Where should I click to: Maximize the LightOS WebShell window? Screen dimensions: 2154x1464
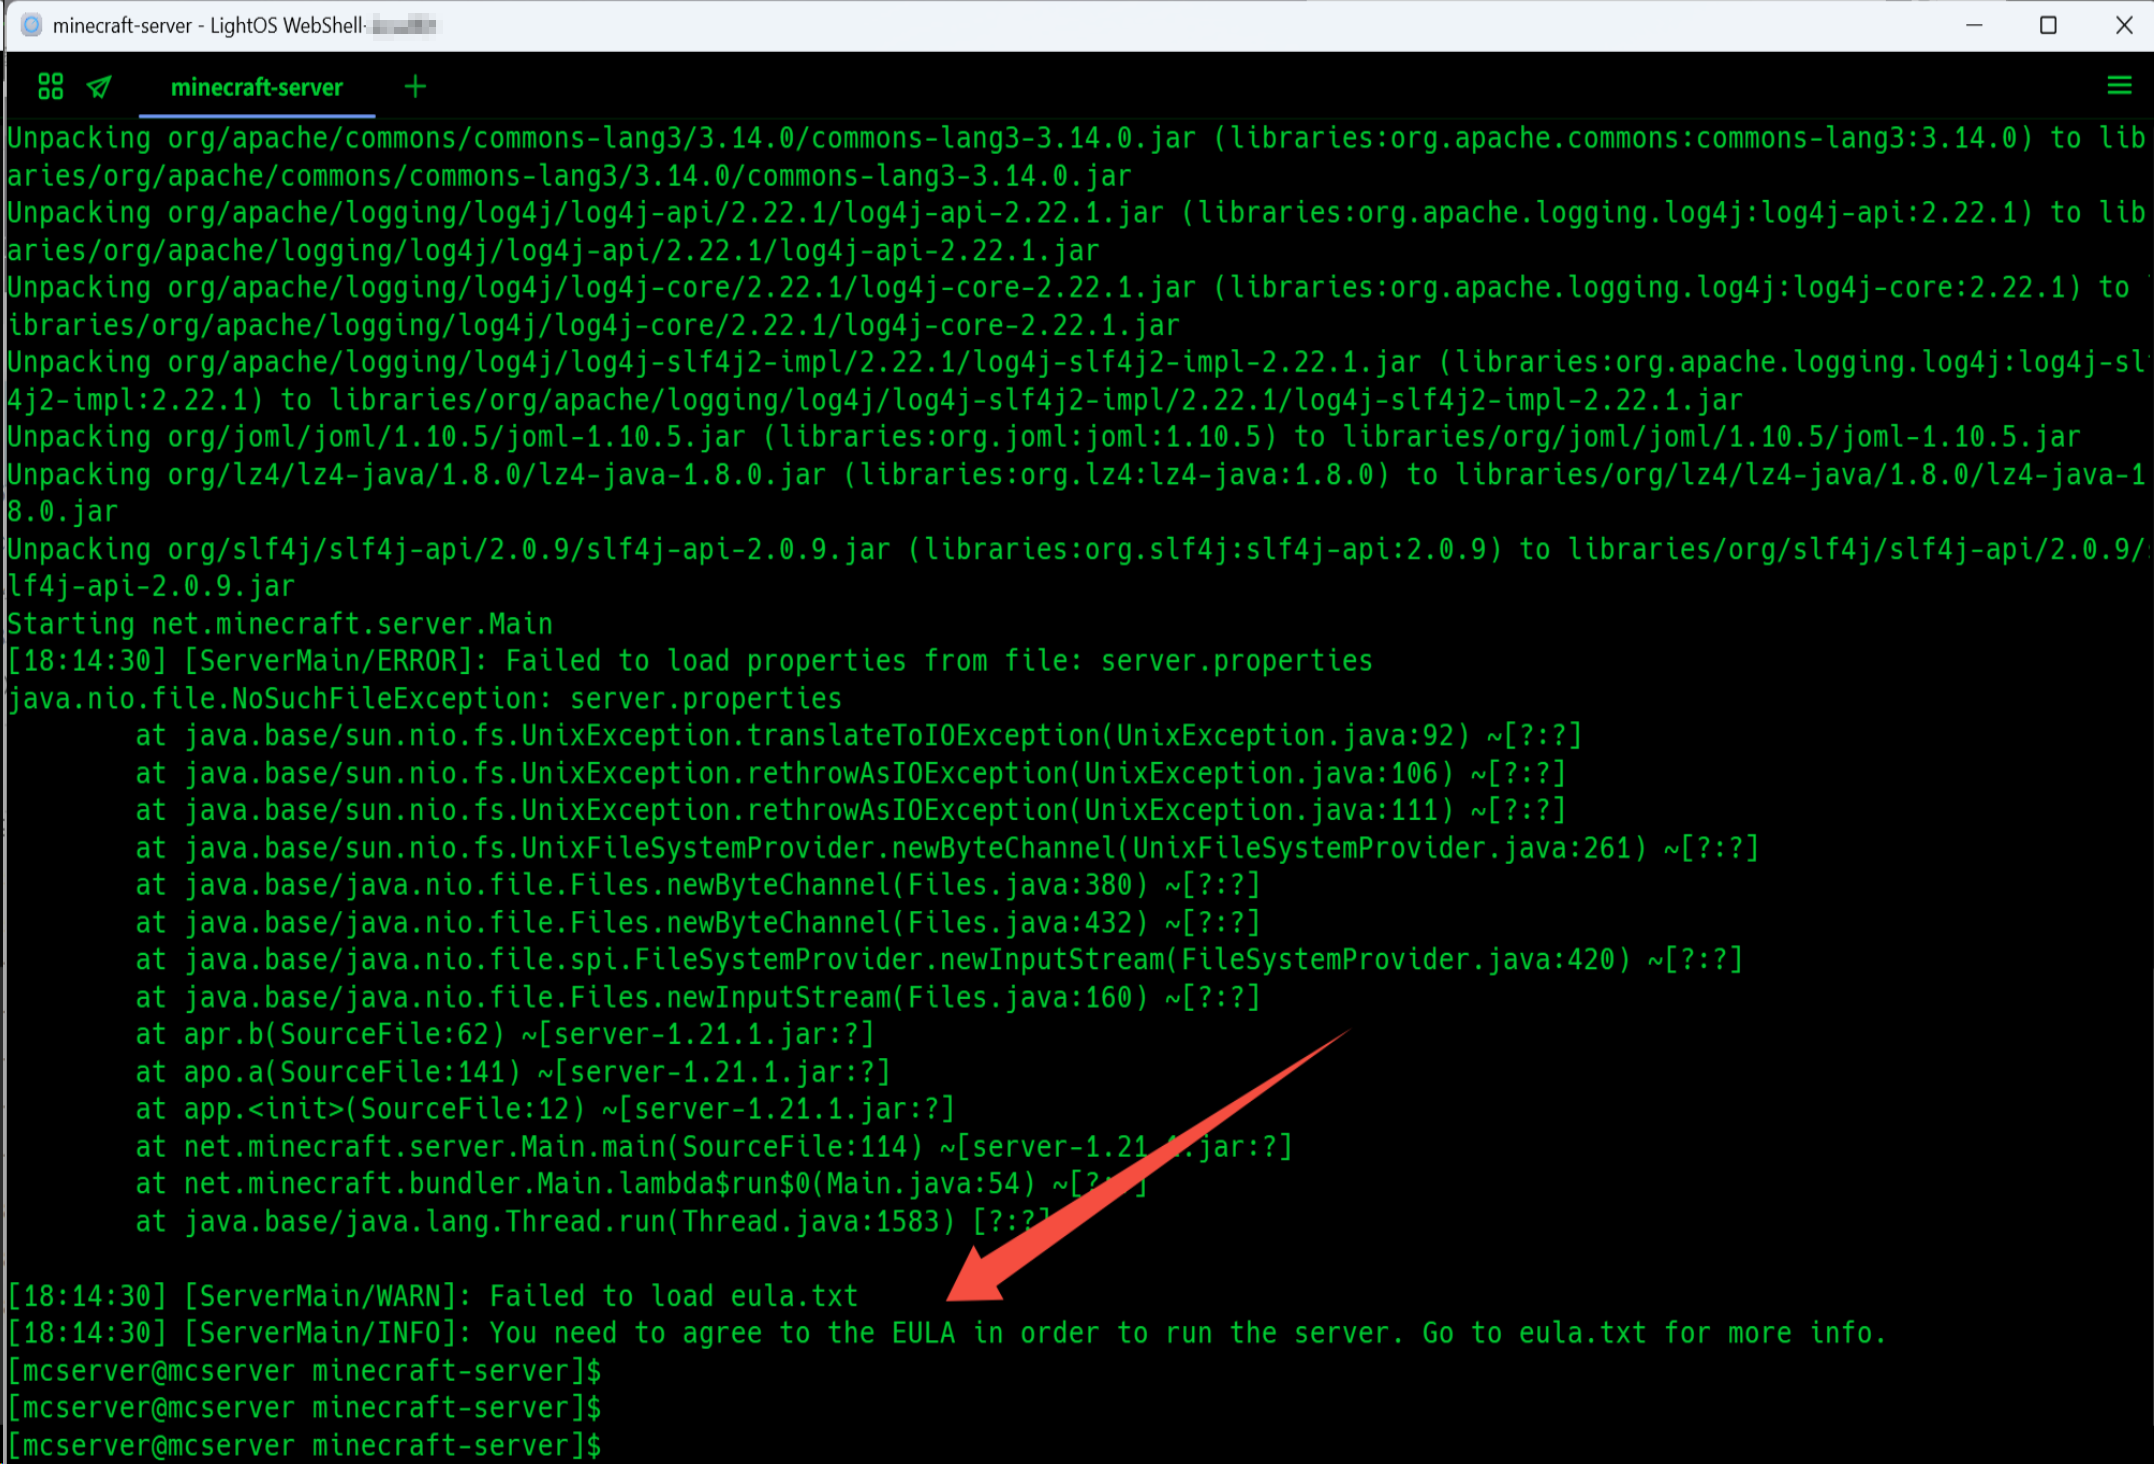click(x=2048, y=25)
